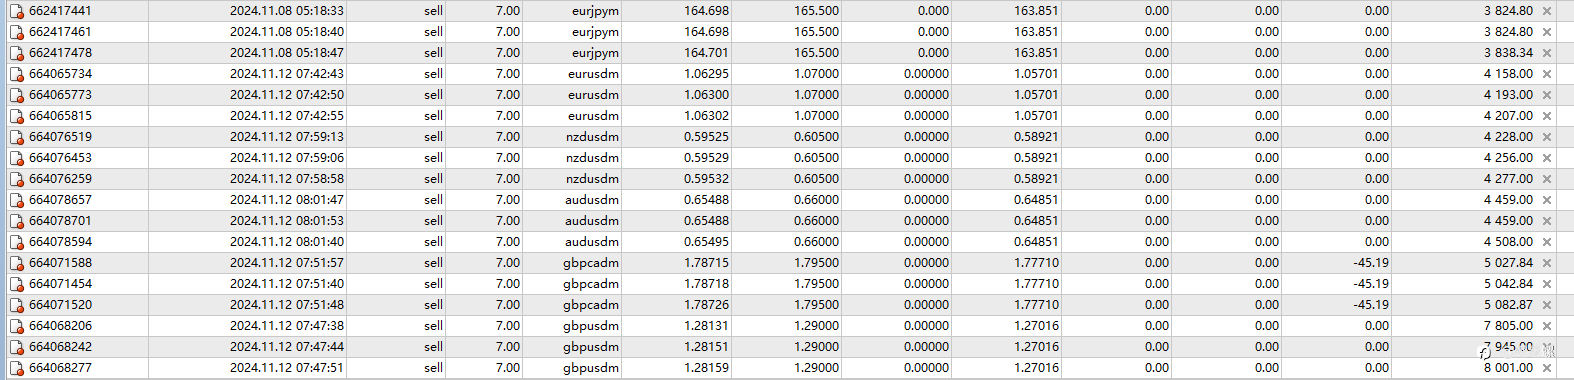Image resolution: width=1574 pixels, height=380 pixels.
Task: Click the order icon for ticket 662417478
Action: click(16, 53)
